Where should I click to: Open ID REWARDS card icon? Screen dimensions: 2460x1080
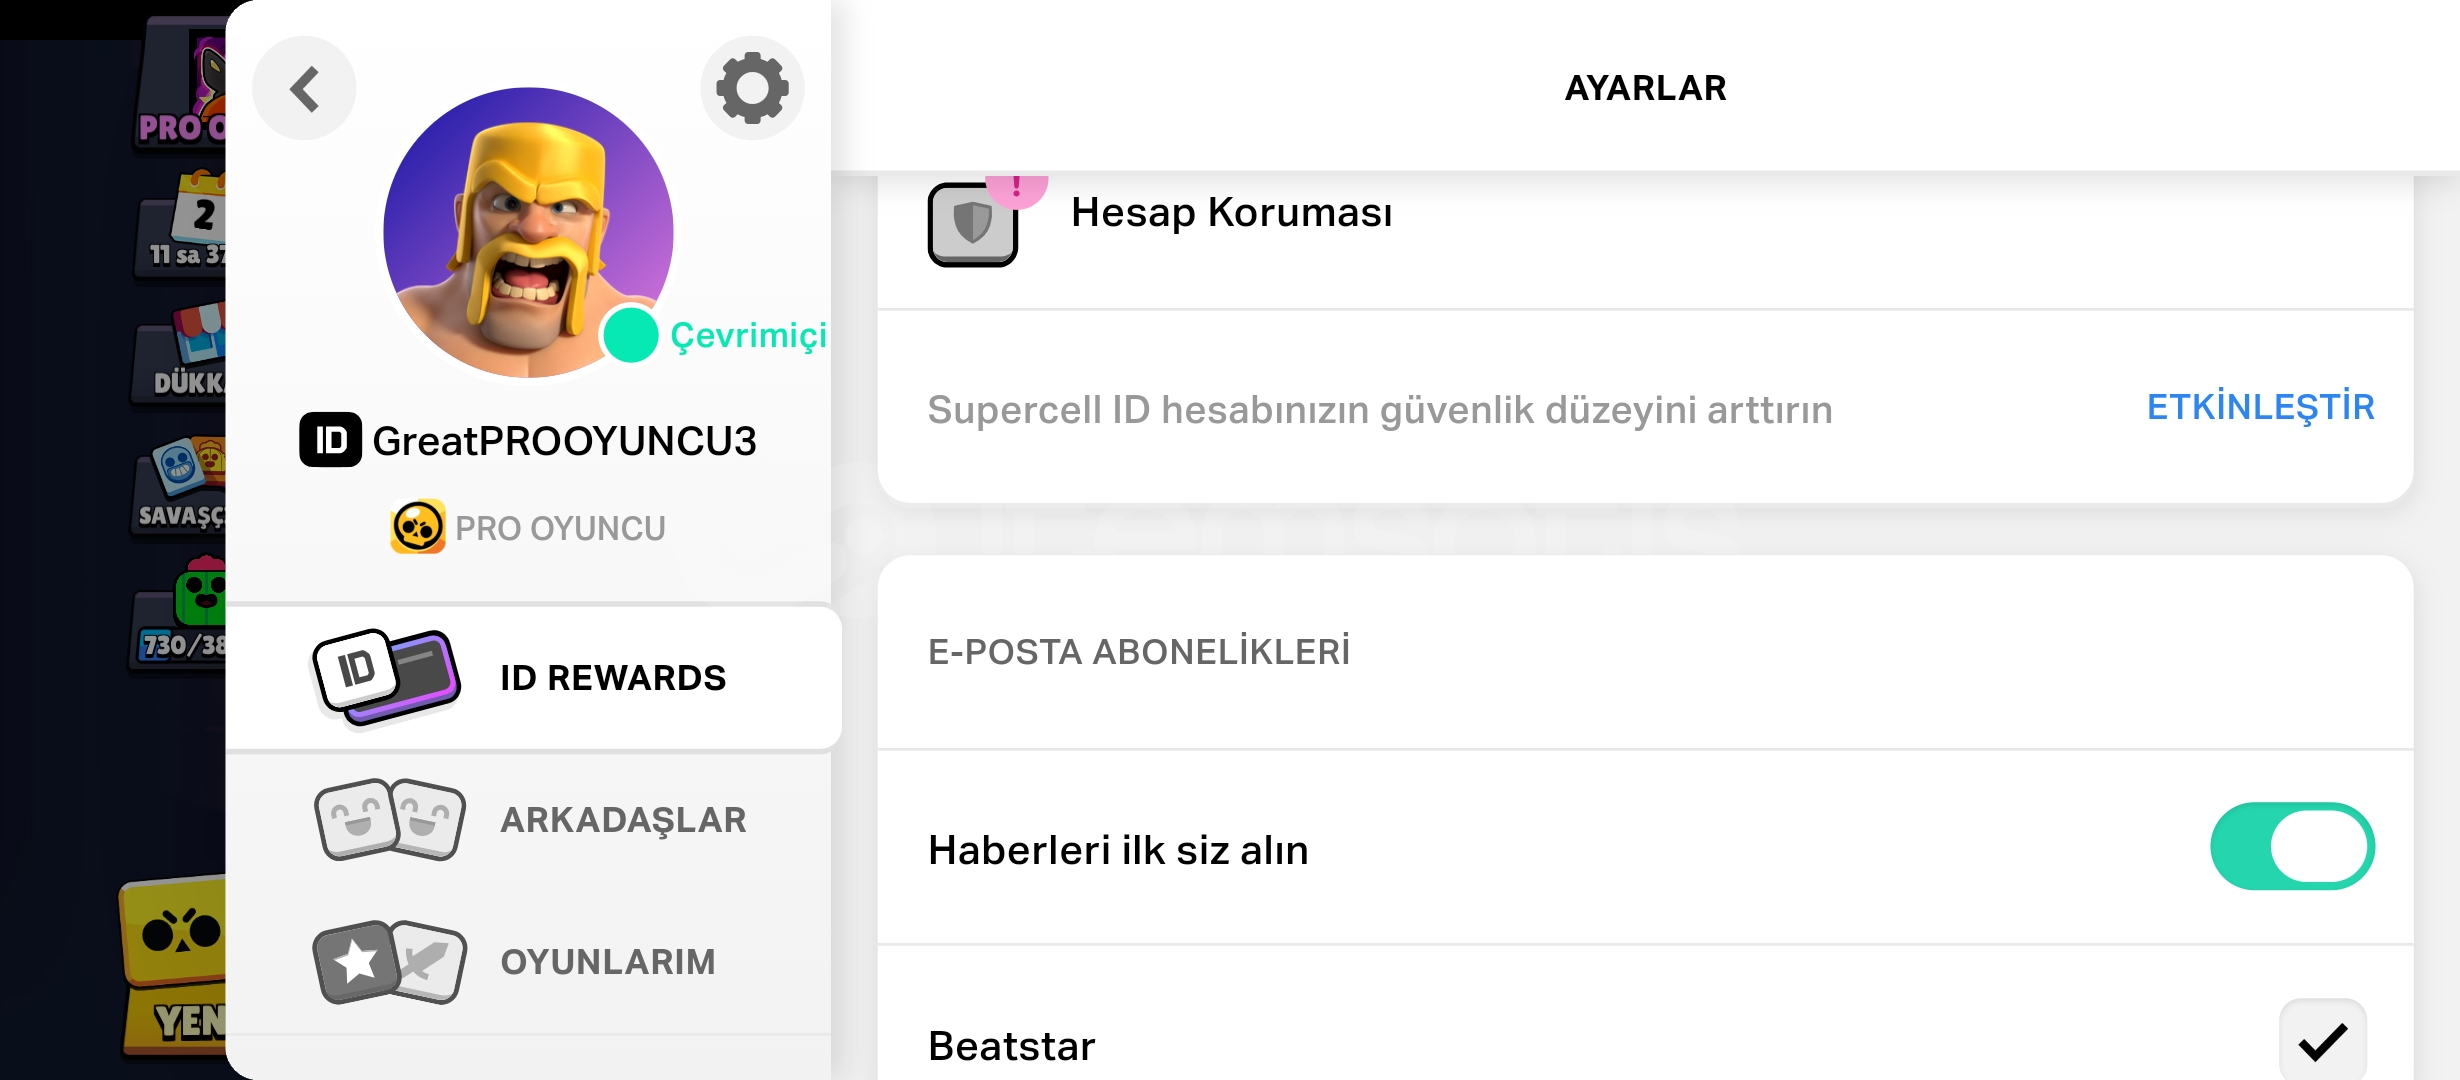click(x=387, y=678)
